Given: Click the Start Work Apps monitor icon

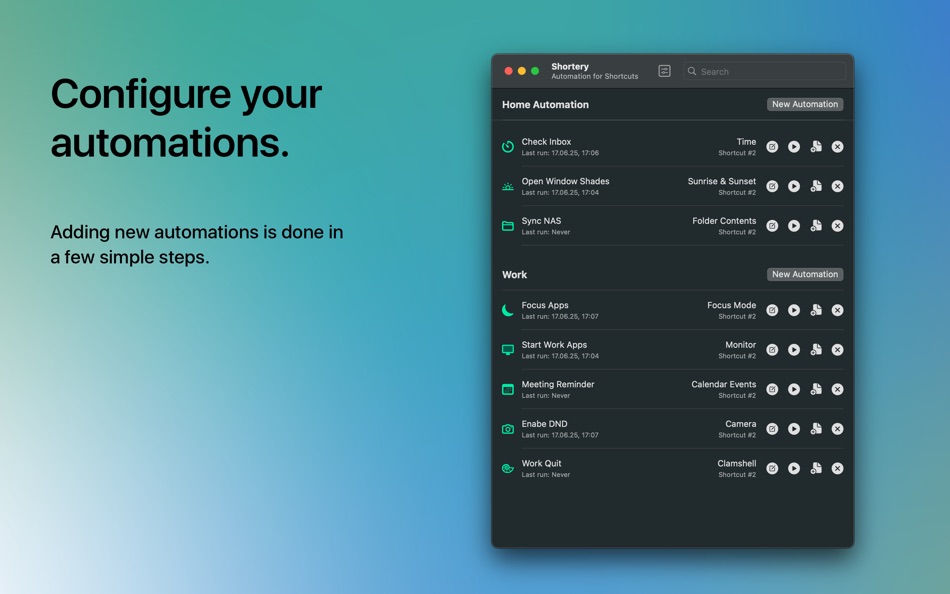Looking at the screenshot, I should tap(508, 350).
